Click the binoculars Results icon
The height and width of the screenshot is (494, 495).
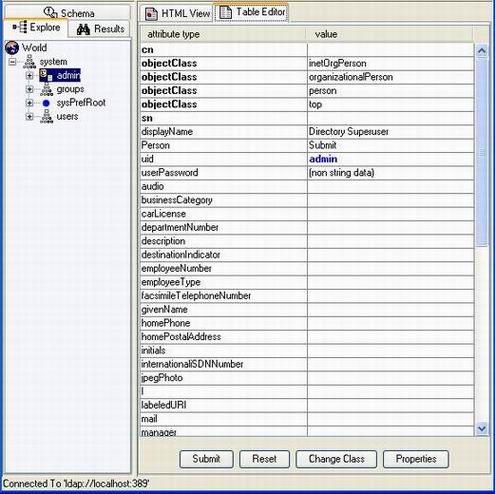[83, 29]
